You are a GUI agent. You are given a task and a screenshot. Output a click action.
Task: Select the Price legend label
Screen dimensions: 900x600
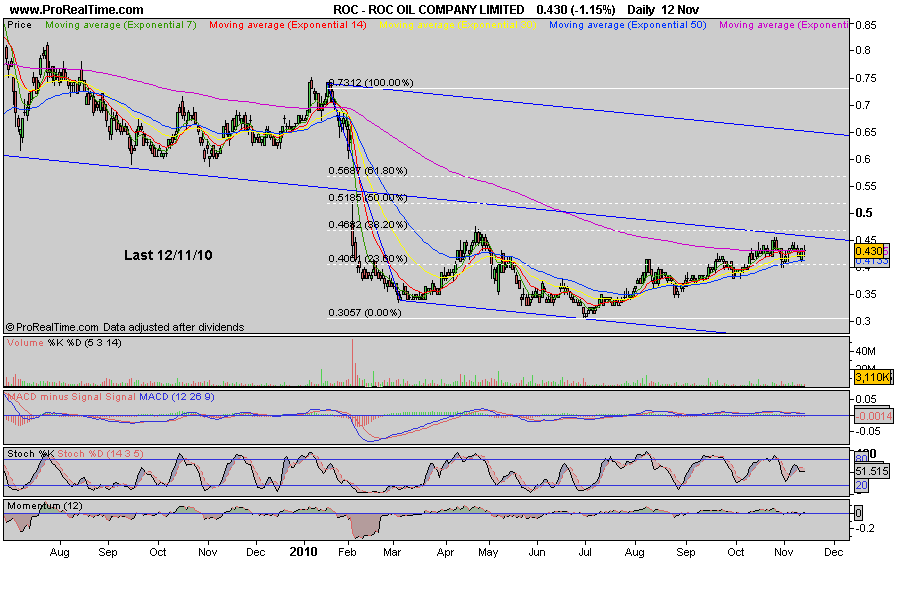[x=20, y=25]
